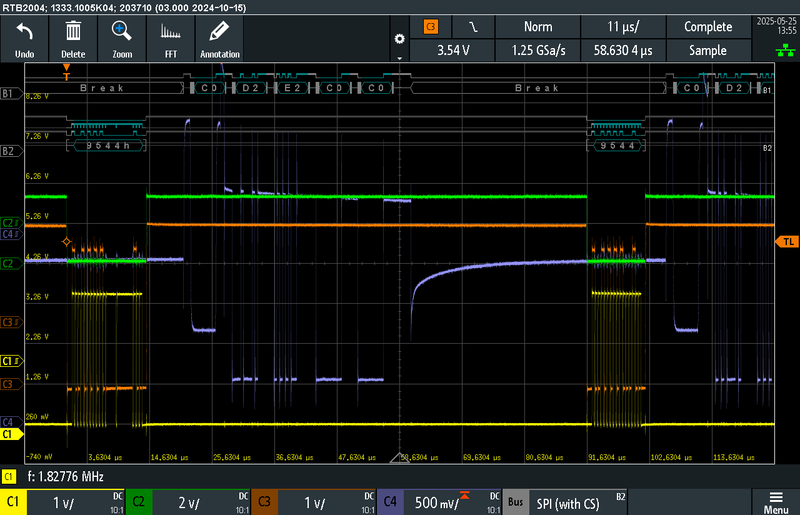Select the C2 channel ground marker
Screen dimensions: 800x515
11,263
